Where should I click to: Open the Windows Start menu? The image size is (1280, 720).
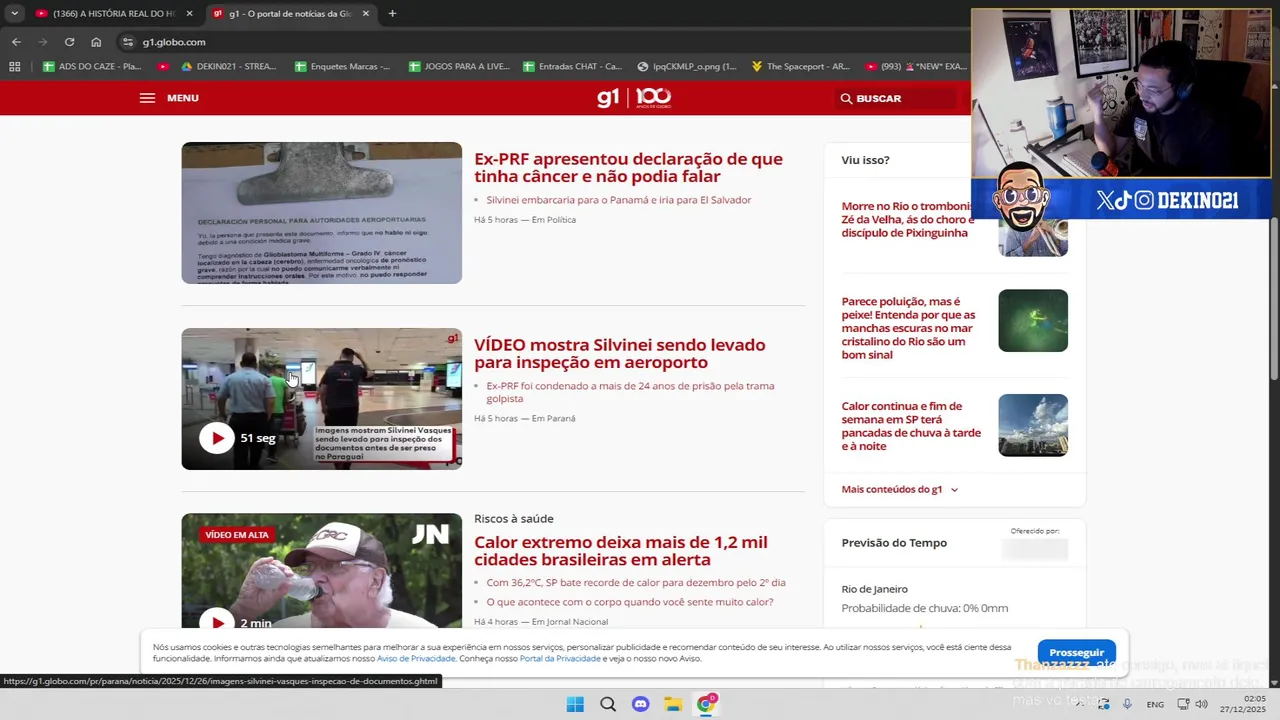point(575,704)
